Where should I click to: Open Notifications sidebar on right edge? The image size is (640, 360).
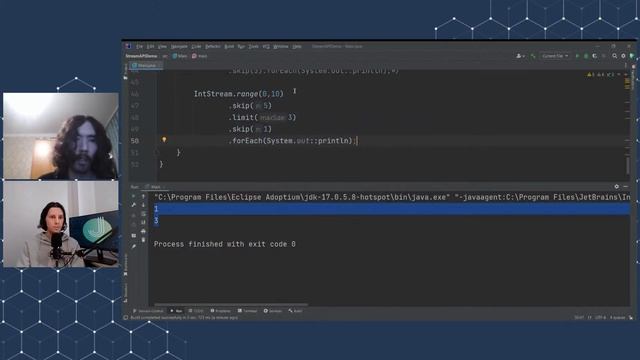(633, 76)
